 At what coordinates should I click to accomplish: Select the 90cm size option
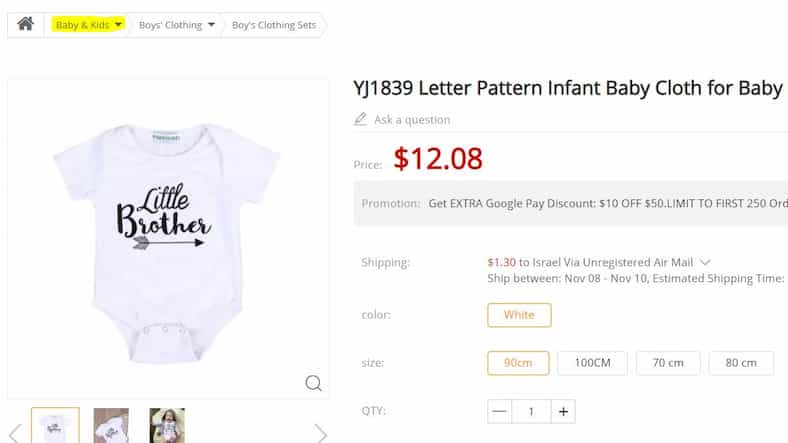518,362
